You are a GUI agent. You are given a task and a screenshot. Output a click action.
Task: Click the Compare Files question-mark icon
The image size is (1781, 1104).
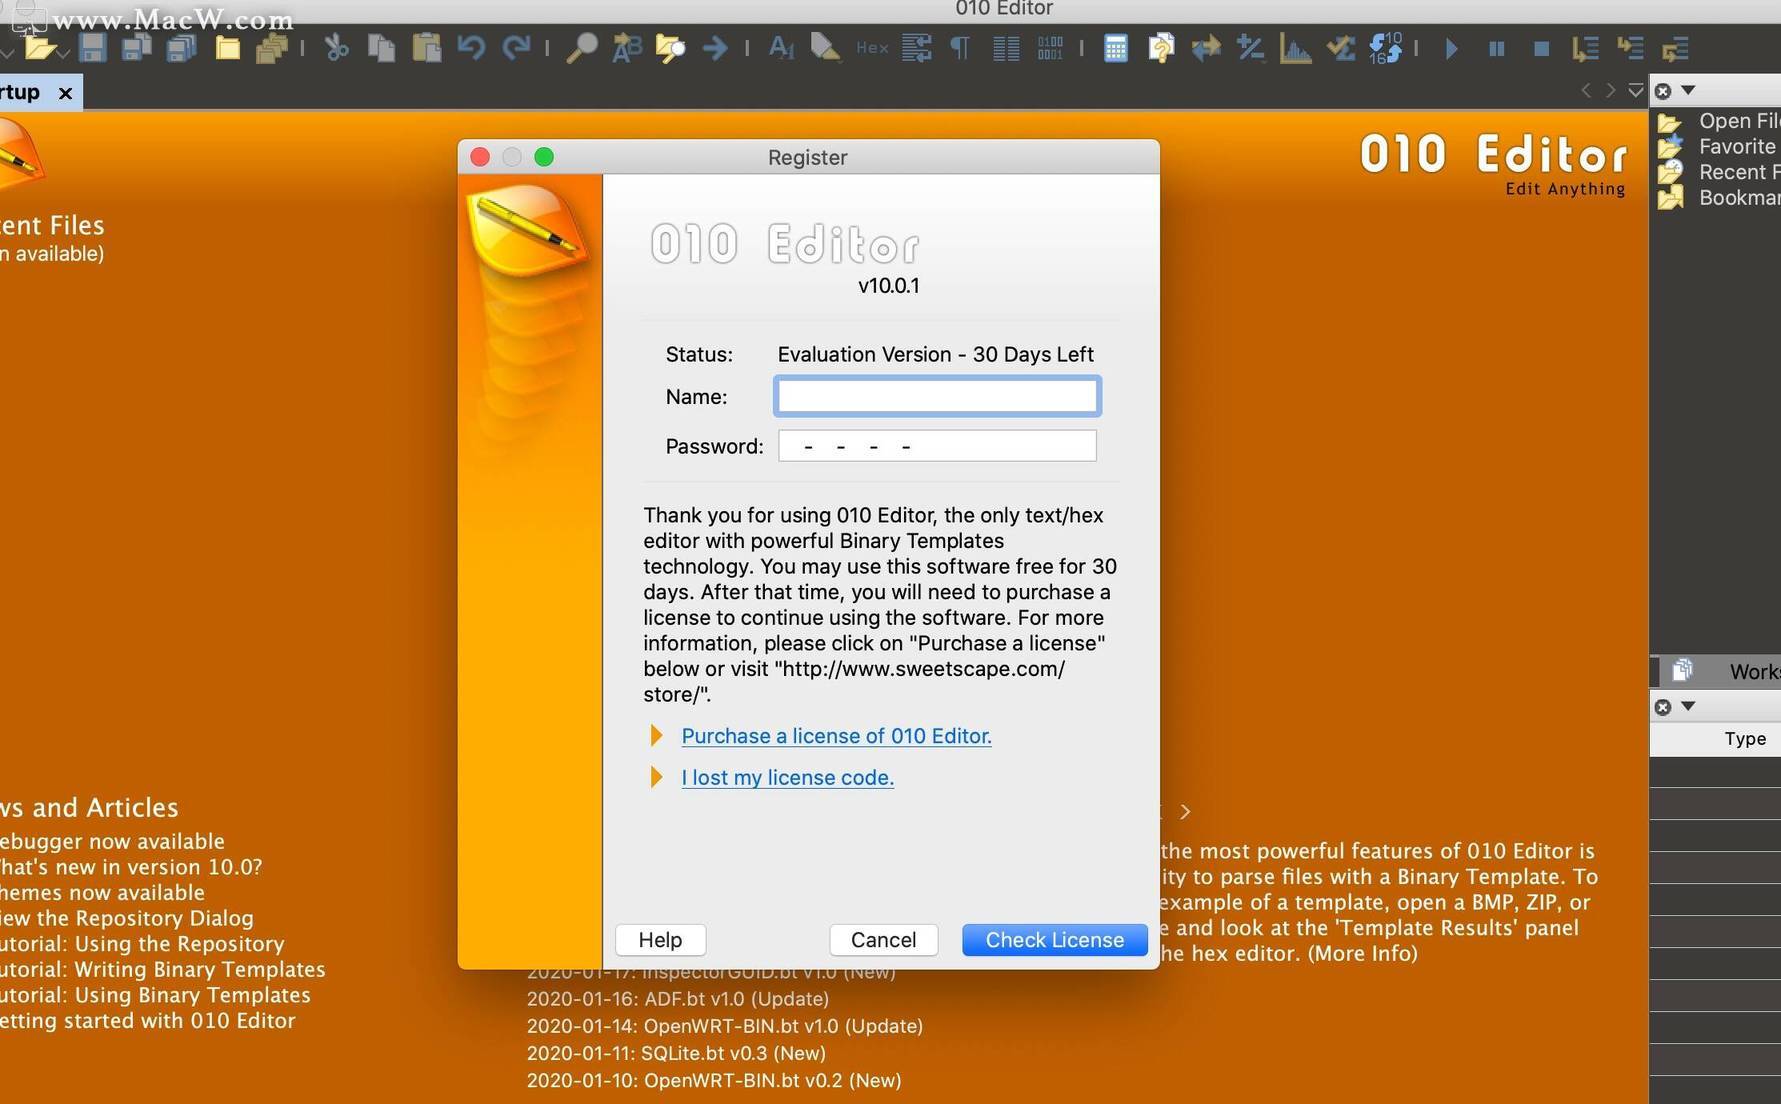coord(1161,47)
